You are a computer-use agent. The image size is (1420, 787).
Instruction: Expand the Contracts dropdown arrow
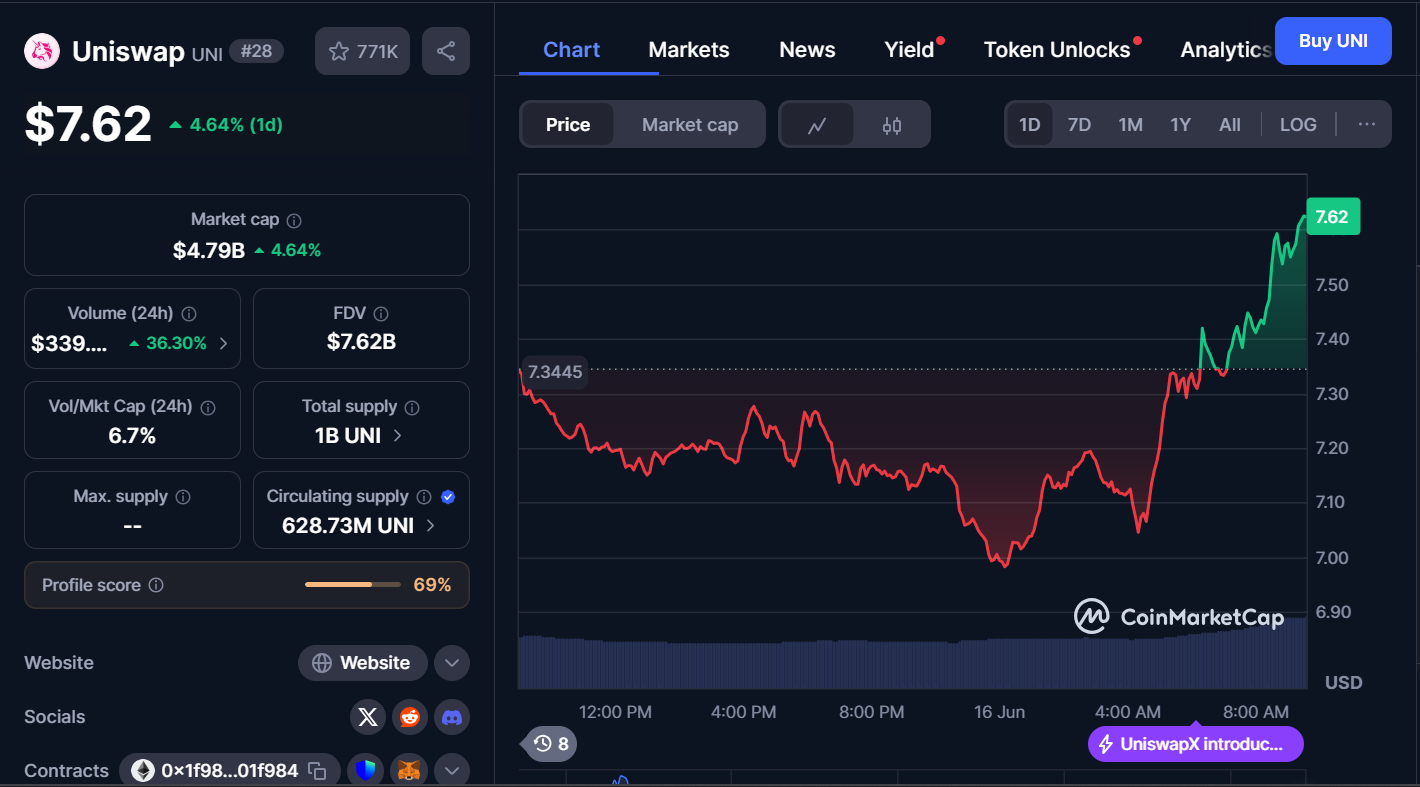(x=452, y=771)
